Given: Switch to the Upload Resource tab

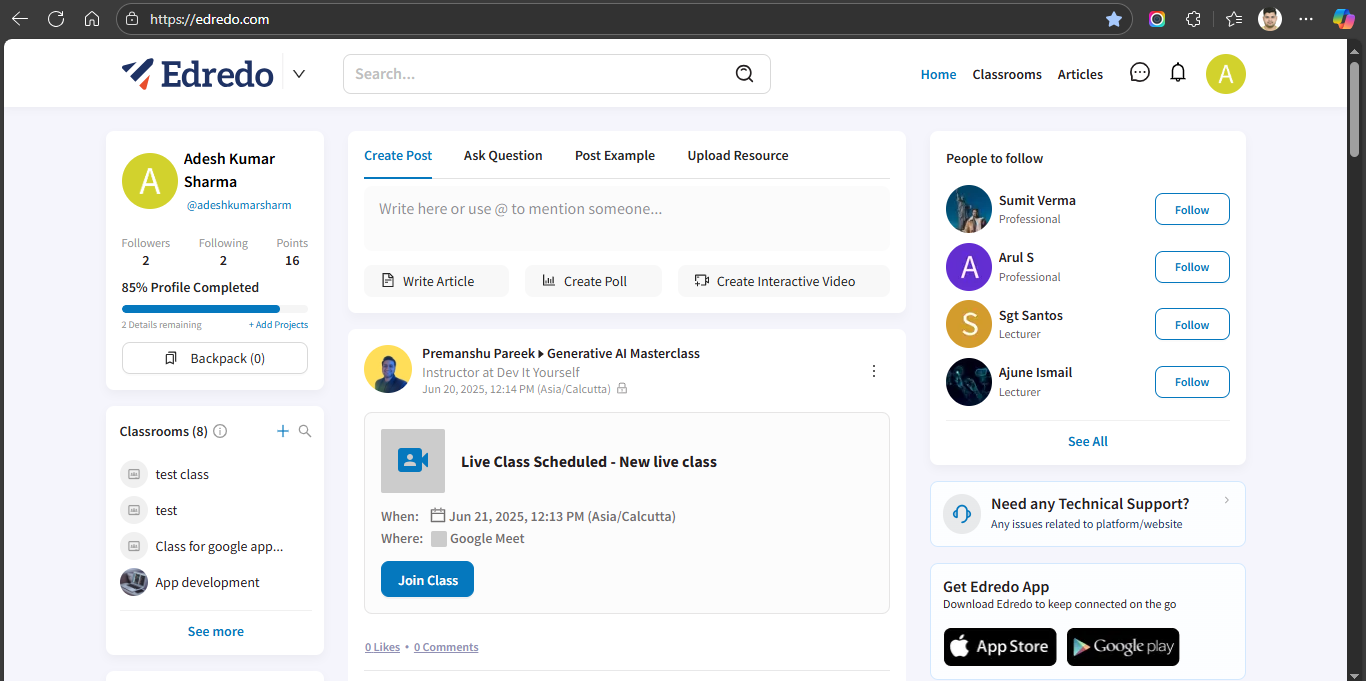Looking at the screenshot, I should [738, 156].
